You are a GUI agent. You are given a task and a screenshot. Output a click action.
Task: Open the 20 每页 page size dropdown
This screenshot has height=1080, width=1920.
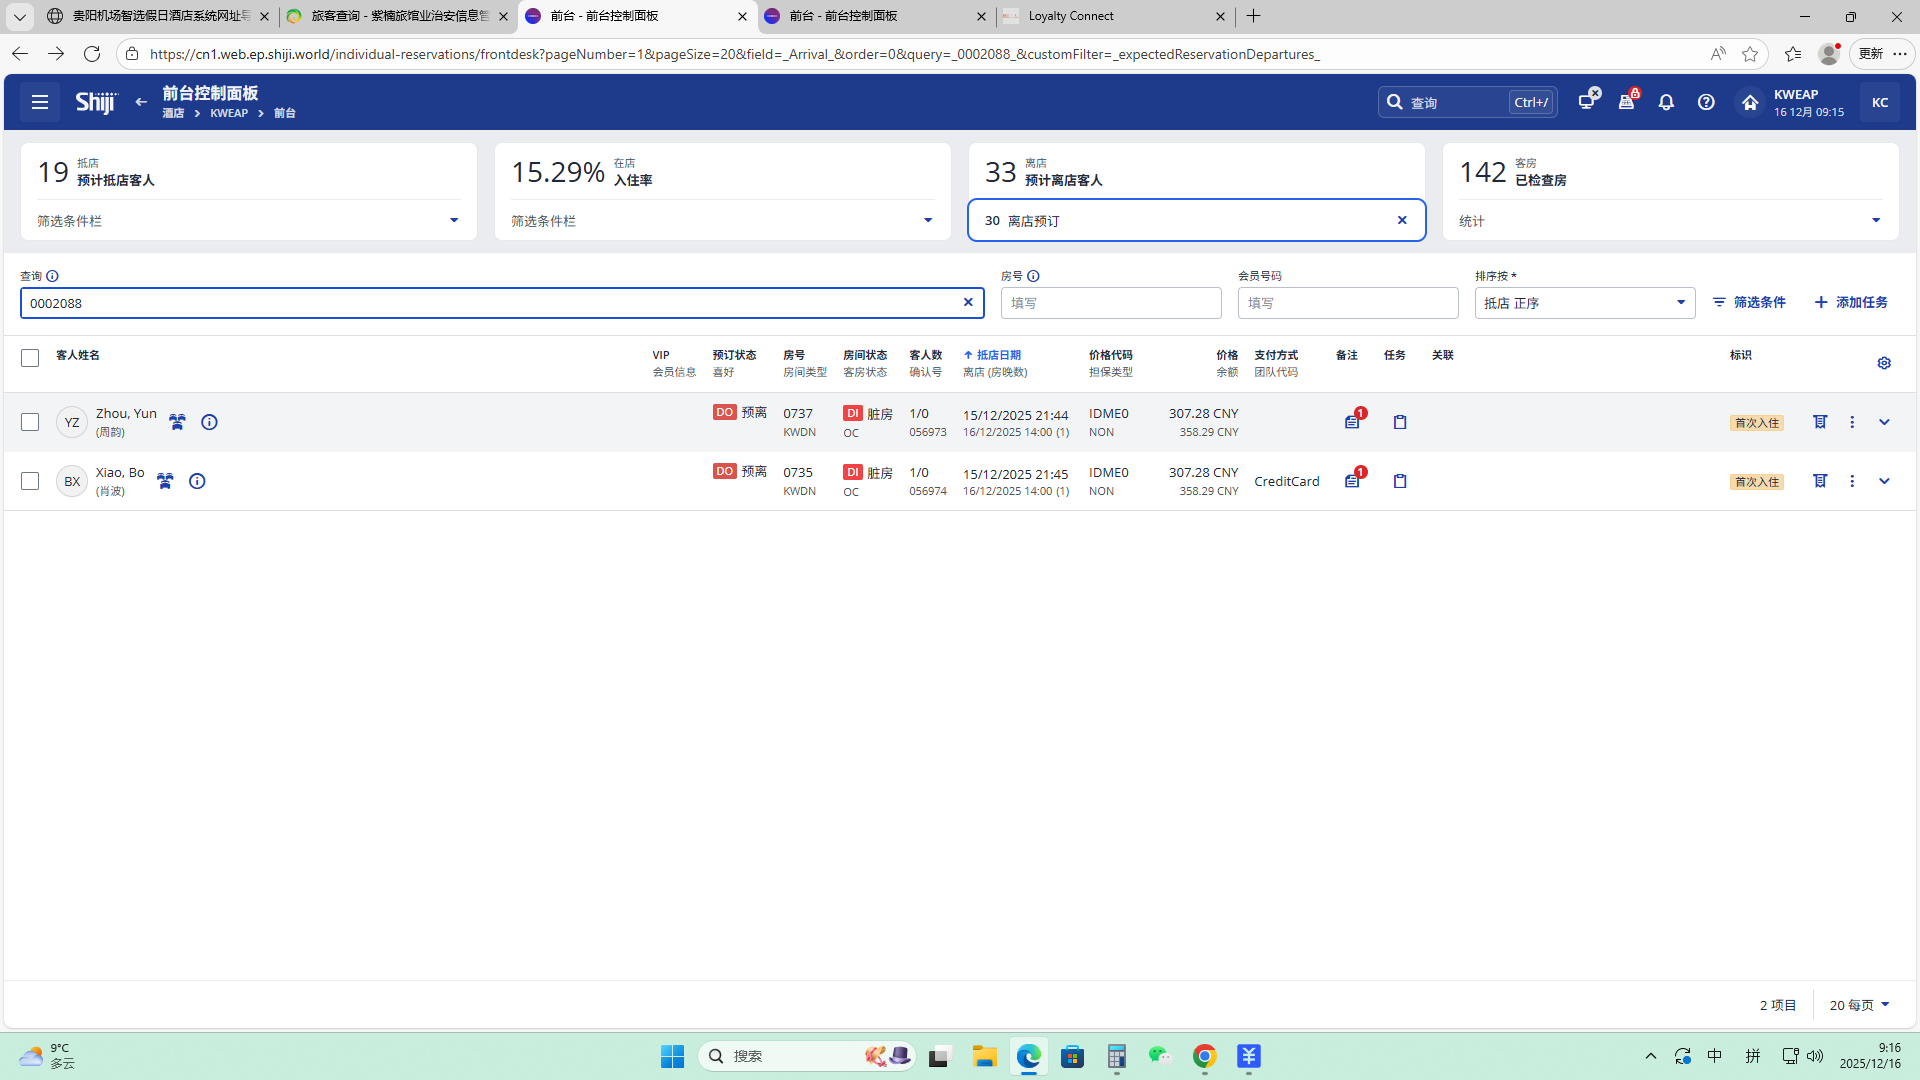(1859, 1005)
